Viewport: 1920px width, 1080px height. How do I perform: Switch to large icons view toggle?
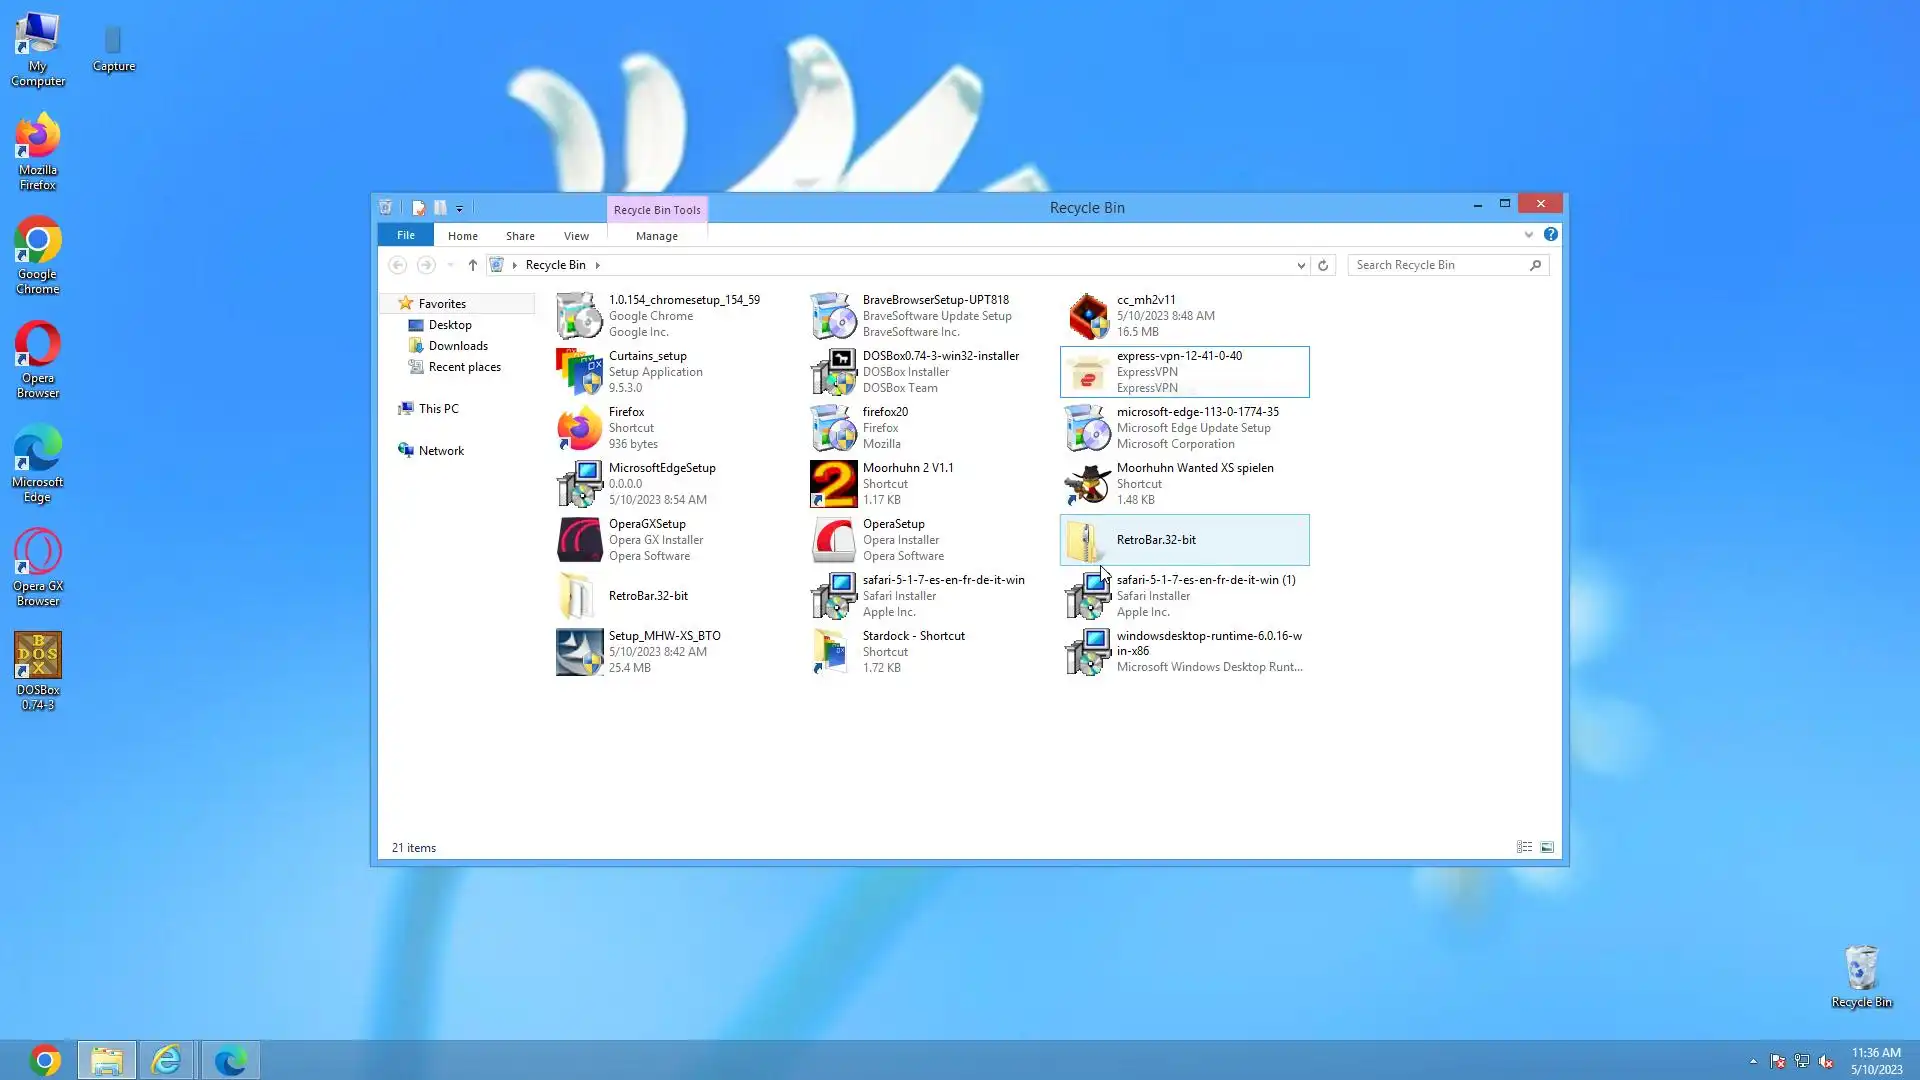tap(1547, 847)
